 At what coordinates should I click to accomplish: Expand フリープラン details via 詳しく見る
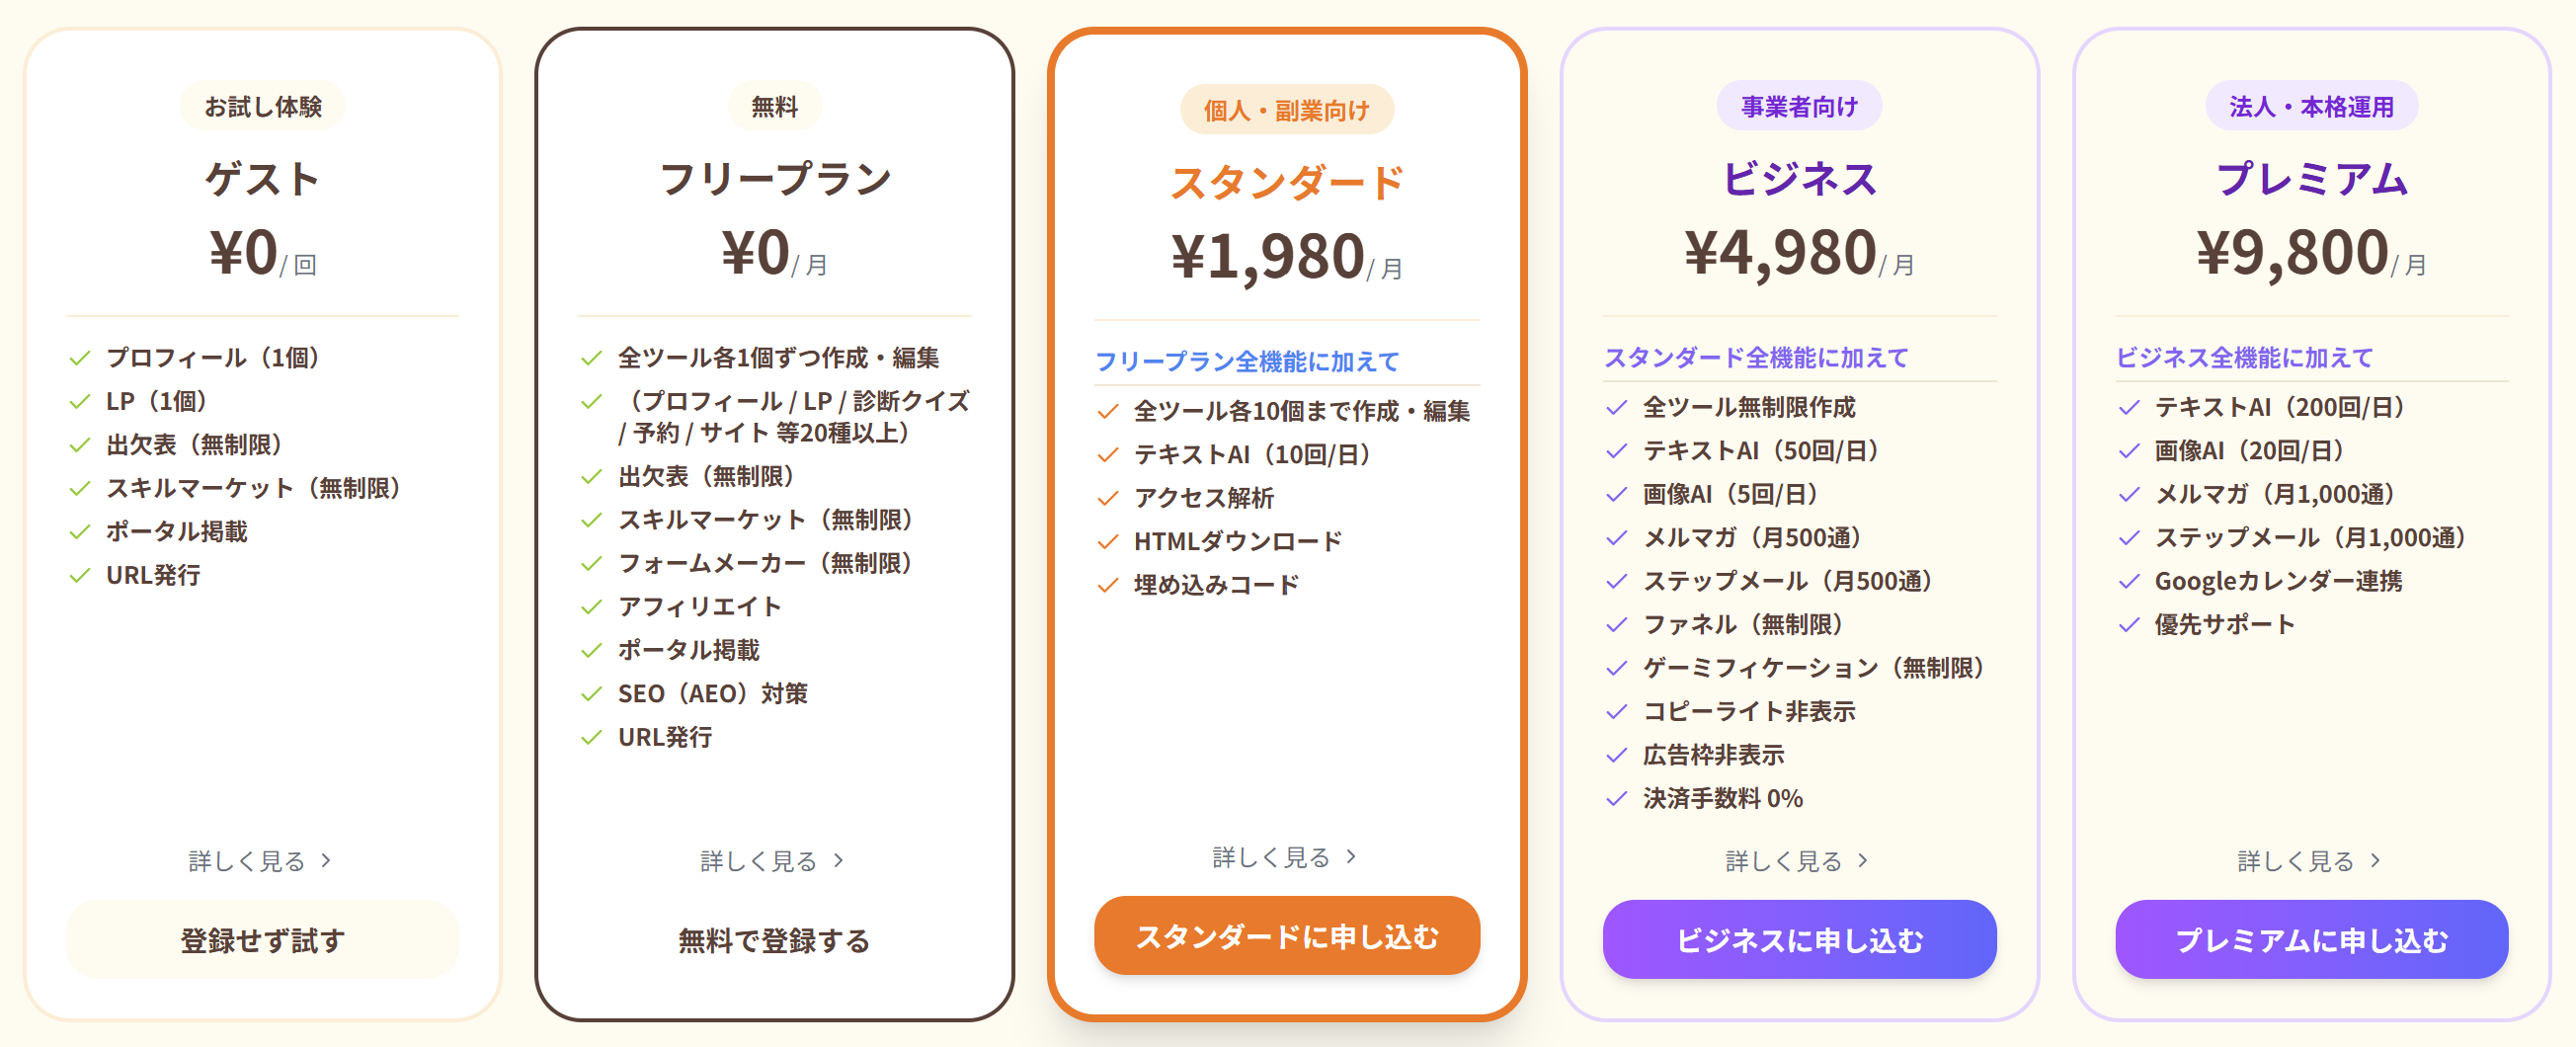tap(773, 861)
